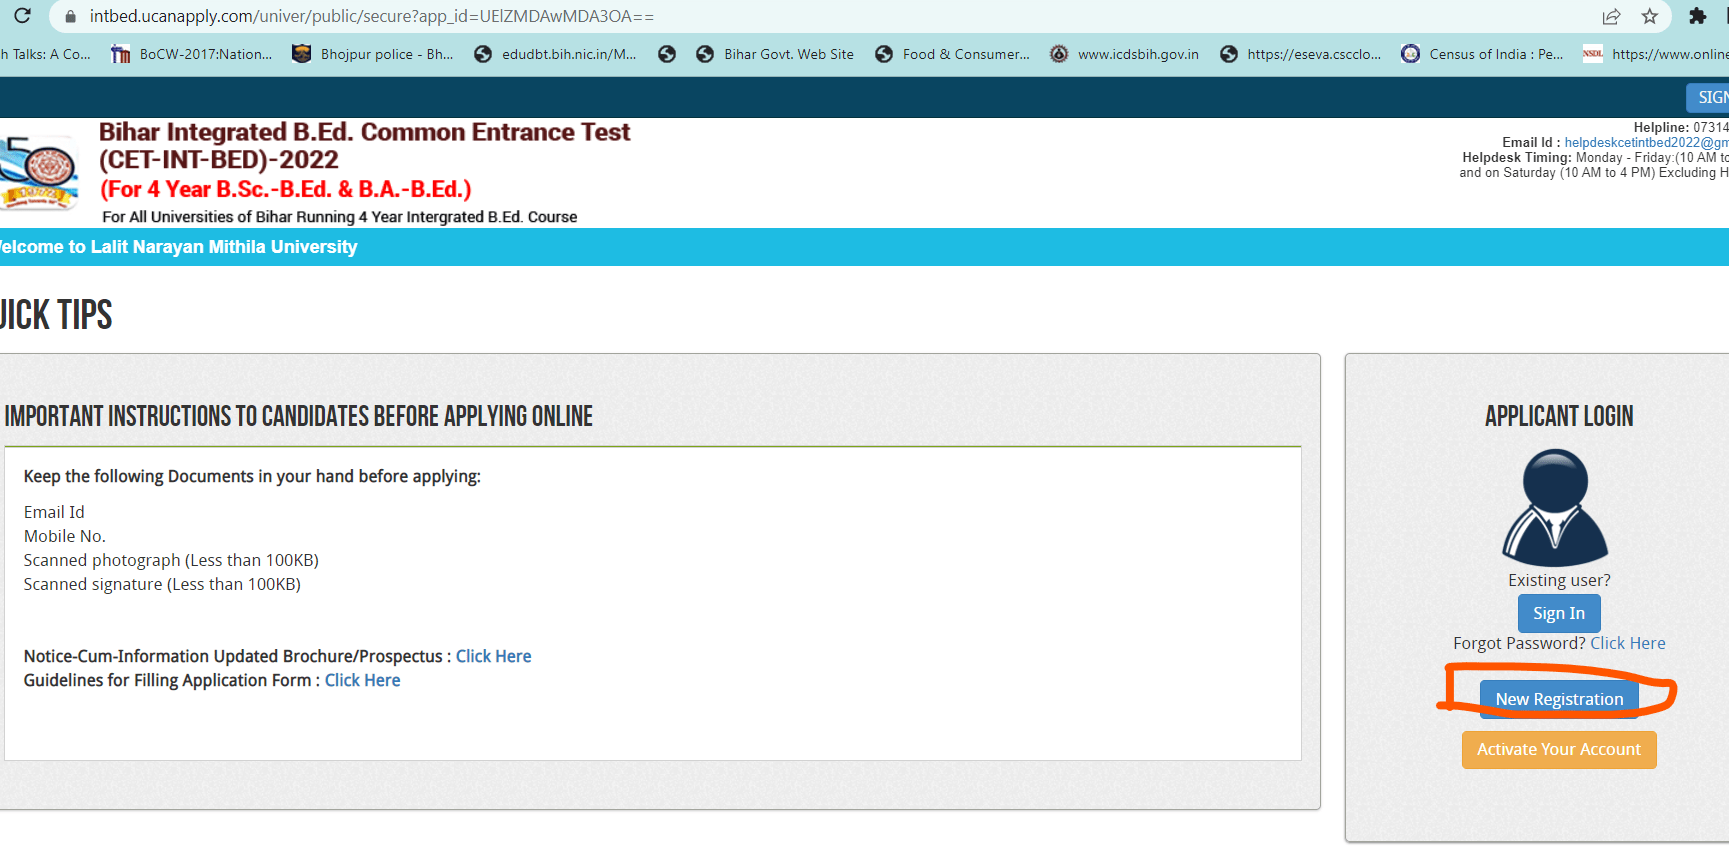1729x854 pixels.
Task: Email the helpdesk via helpdeskcetintbed2022 link
Action: point(1646,143)
